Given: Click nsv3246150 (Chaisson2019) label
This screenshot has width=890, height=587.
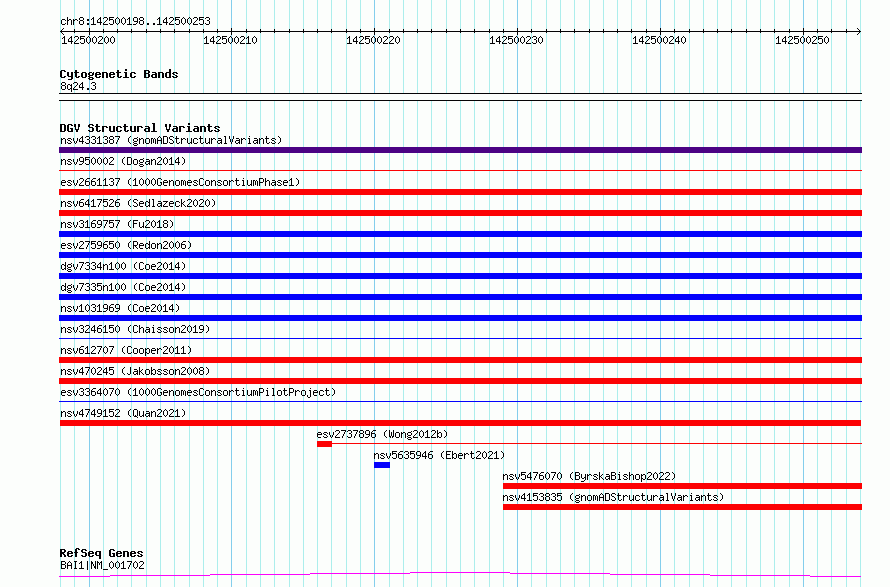Looking at the screenshot, I should 135,329.
